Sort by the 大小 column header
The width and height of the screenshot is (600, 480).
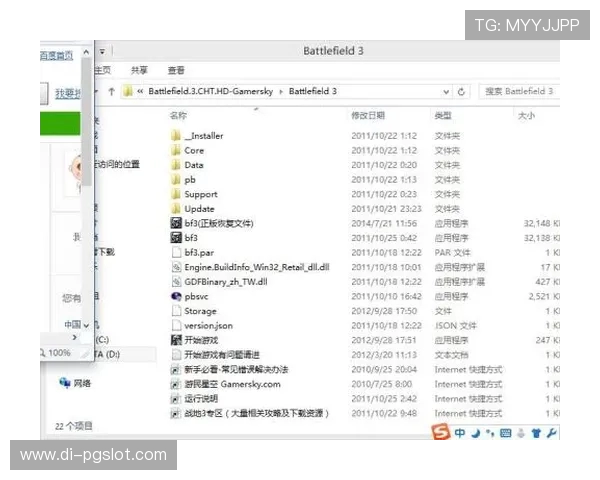[526, 115]
